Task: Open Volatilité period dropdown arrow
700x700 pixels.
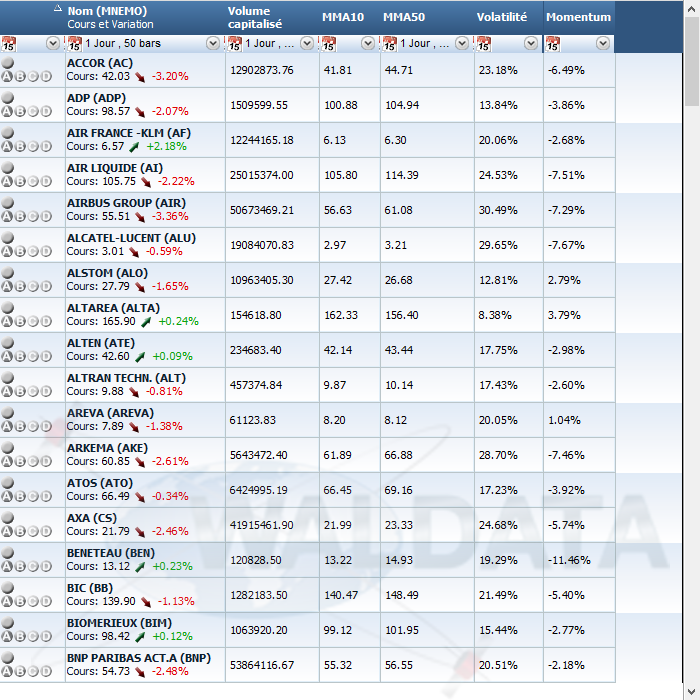Action: [531, 43]
